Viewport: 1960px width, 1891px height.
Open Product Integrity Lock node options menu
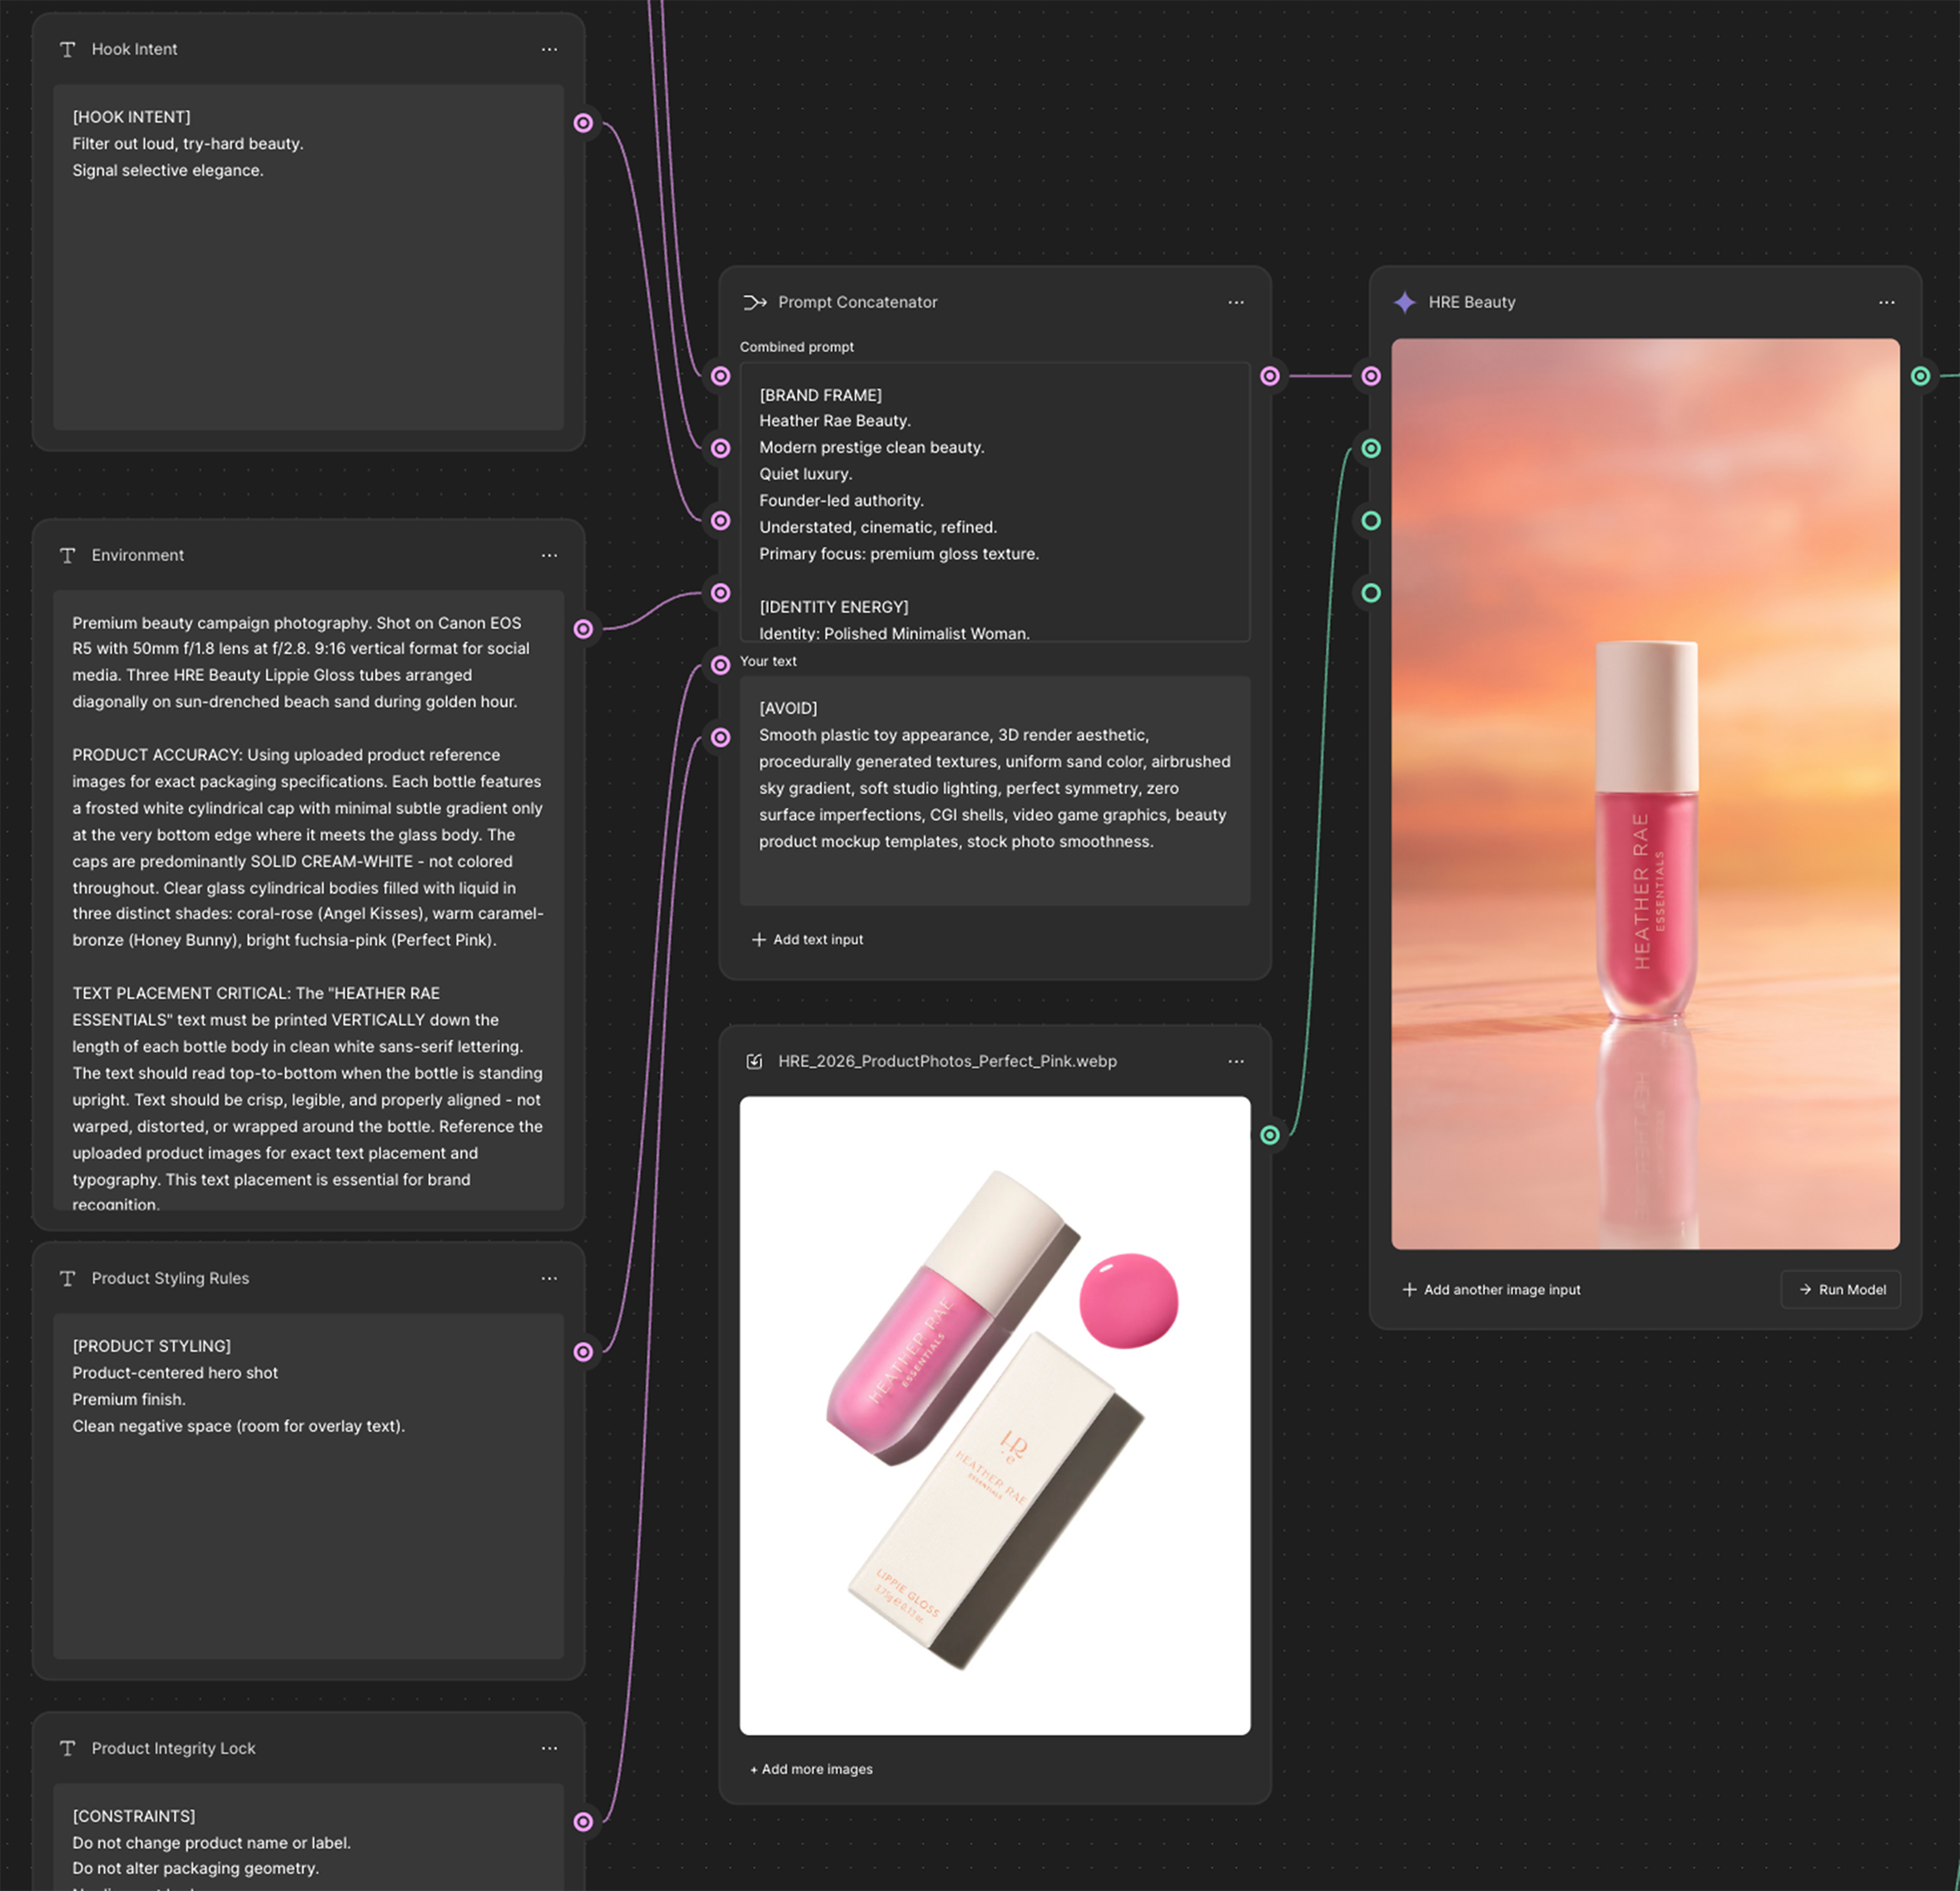549,1748
